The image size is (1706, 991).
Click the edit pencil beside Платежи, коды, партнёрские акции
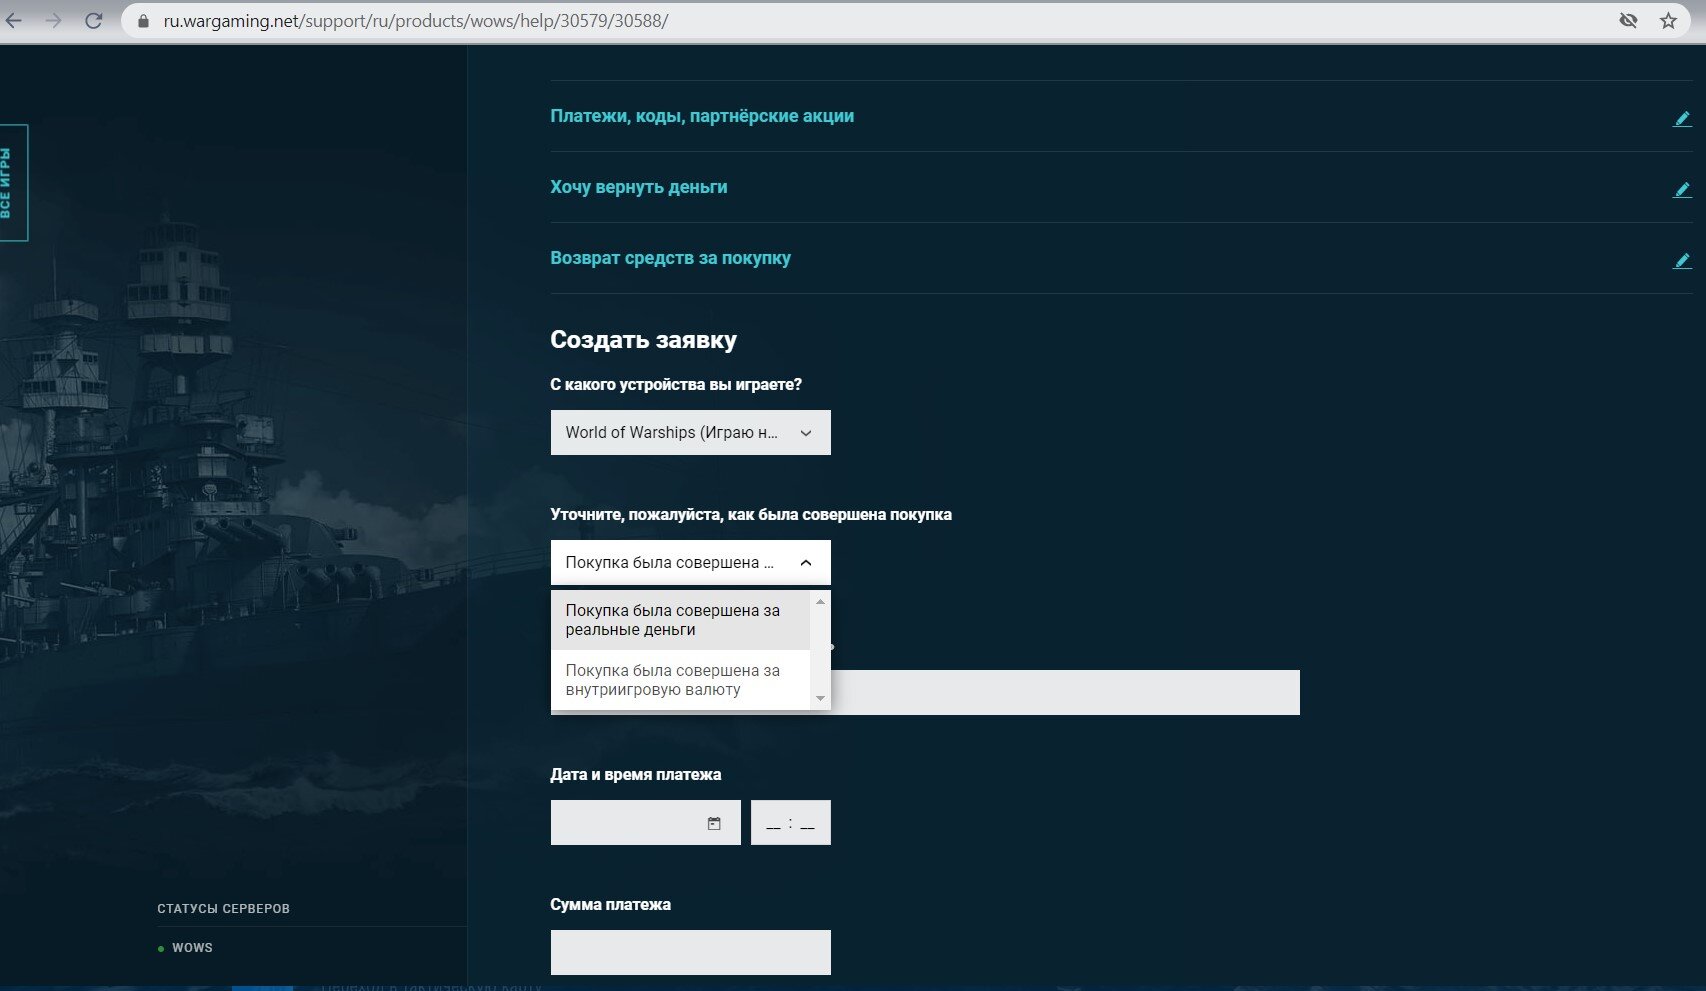[x=1682, y=118]
